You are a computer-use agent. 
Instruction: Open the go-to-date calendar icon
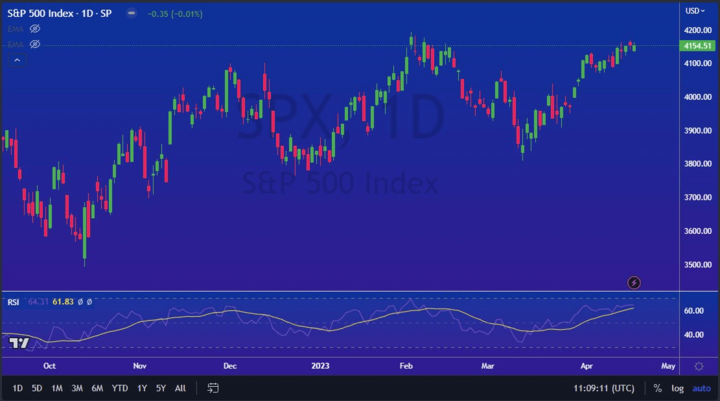213,388
